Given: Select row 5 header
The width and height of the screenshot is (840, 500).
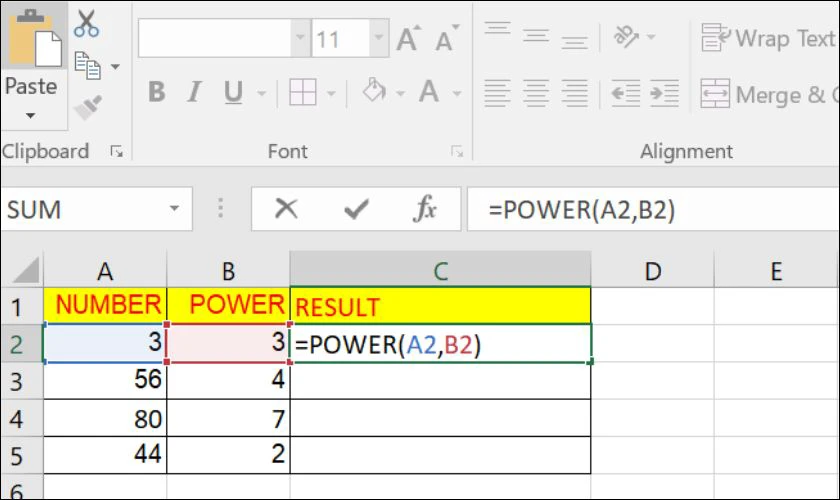Looking at the screenshot, I should (21, 456).
